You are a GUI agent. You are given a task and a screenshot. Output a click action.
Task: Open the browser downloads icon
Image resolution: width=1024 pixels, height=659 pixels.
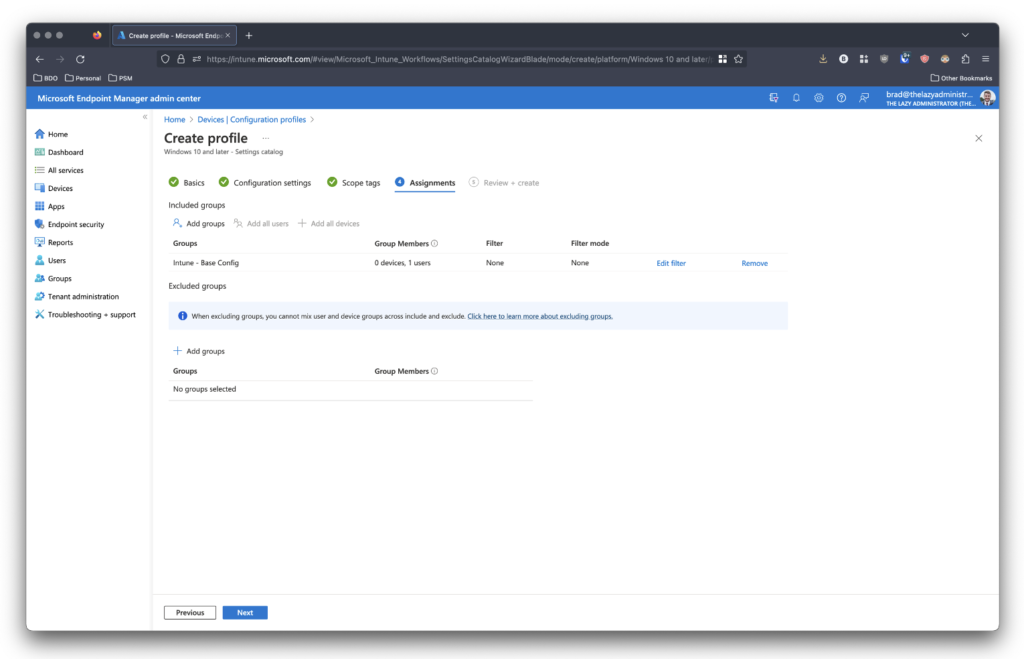point(823,59)
